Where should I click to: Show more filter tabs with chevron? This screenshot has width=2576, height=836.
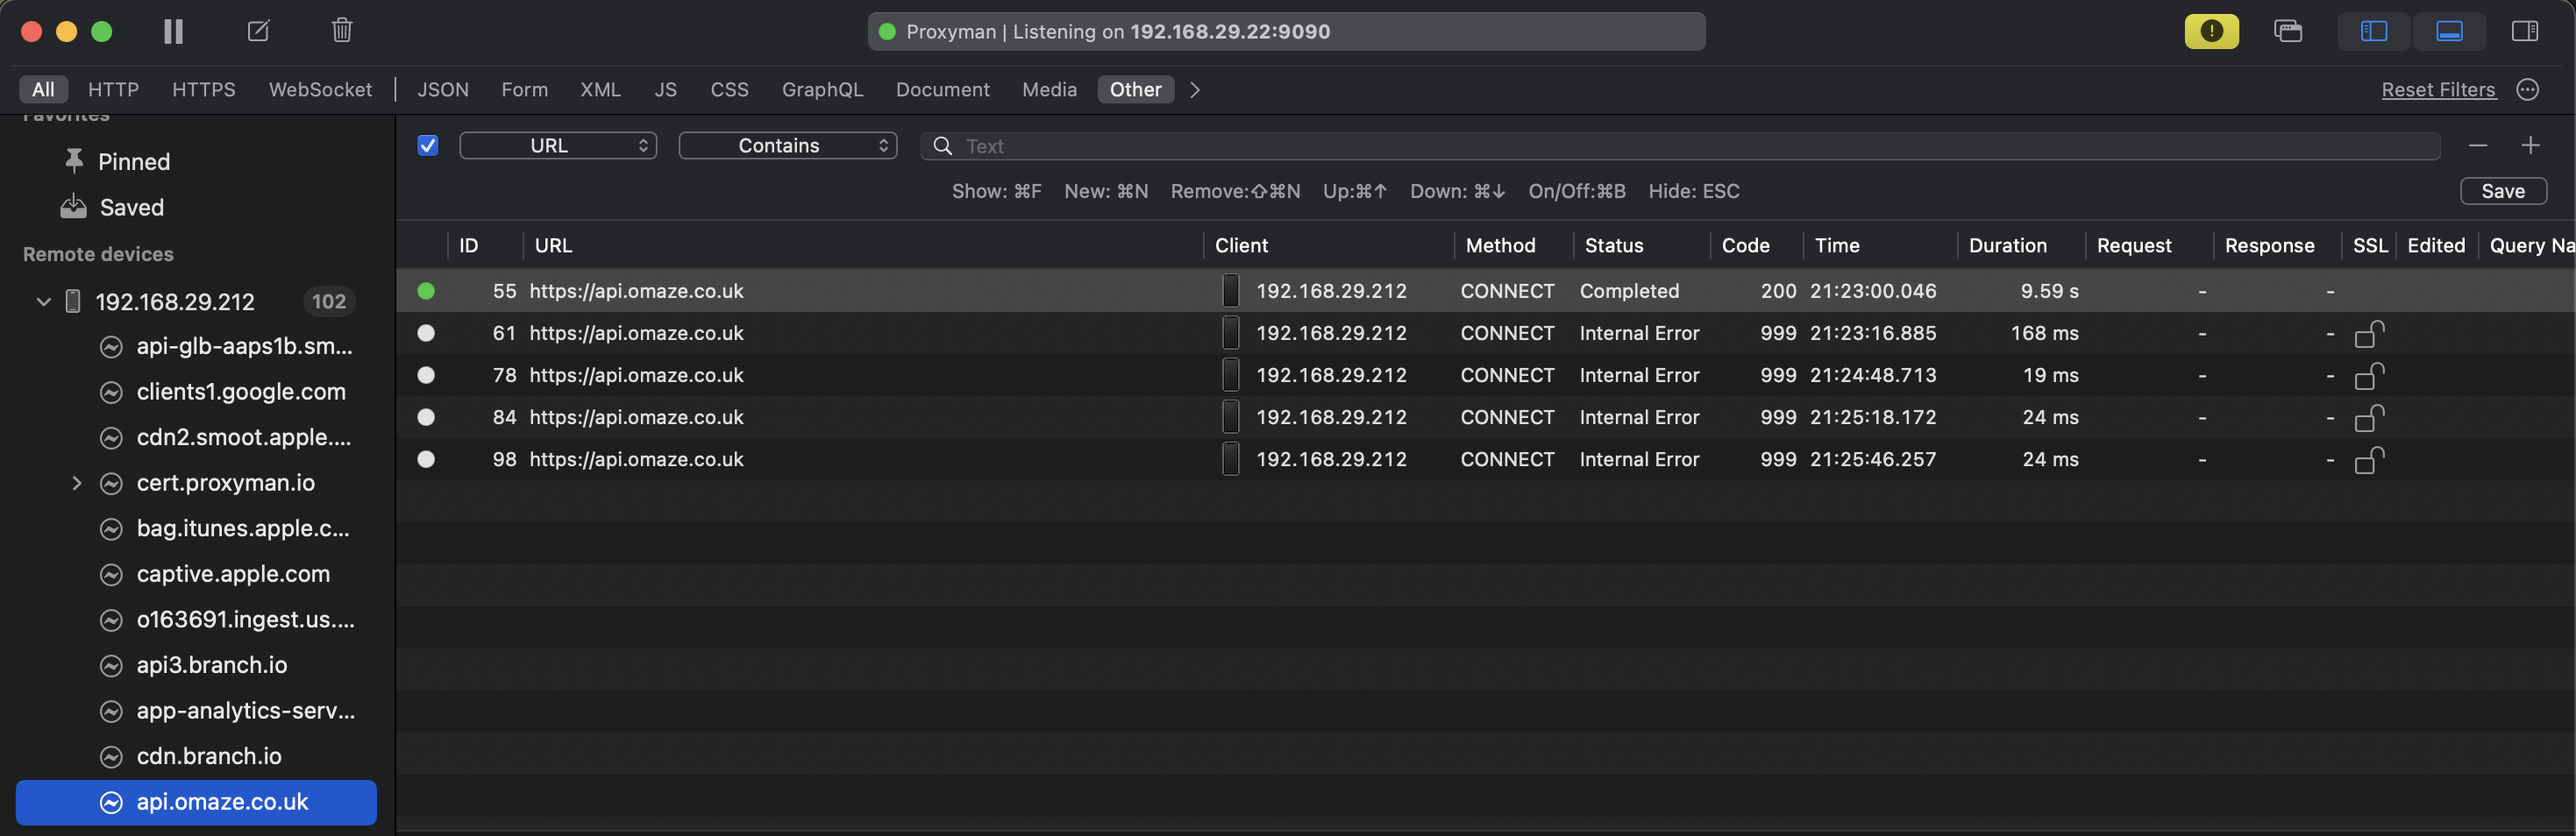click(x=1195, y=90)
